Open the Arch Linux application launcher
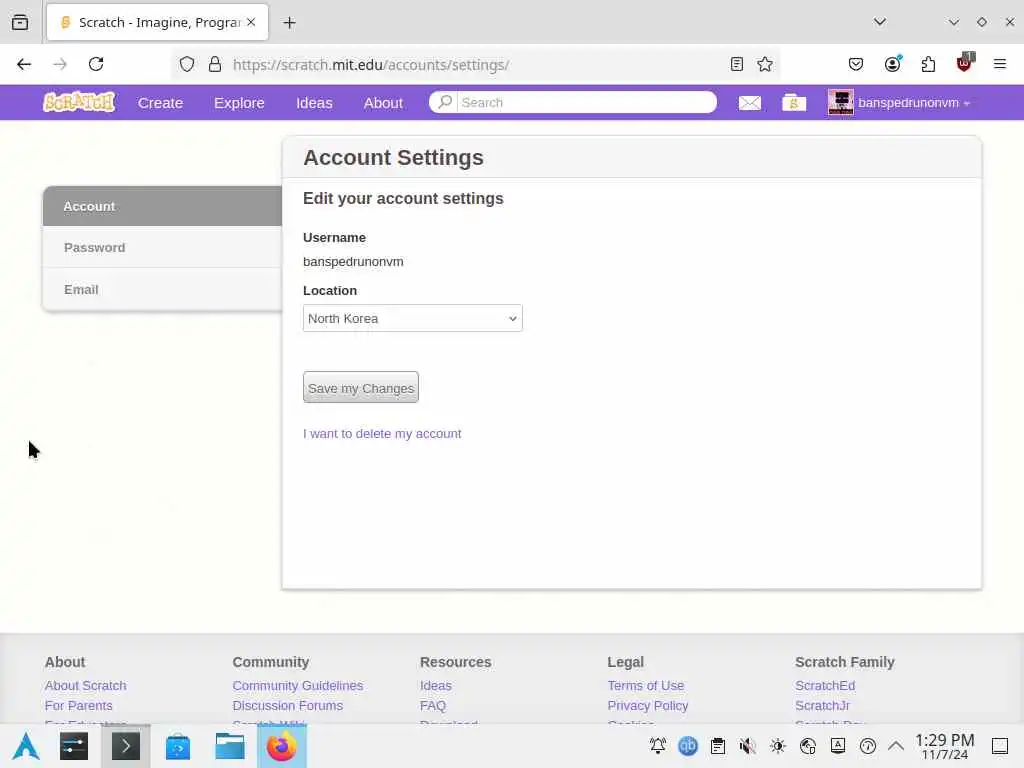 coord(26,746)
